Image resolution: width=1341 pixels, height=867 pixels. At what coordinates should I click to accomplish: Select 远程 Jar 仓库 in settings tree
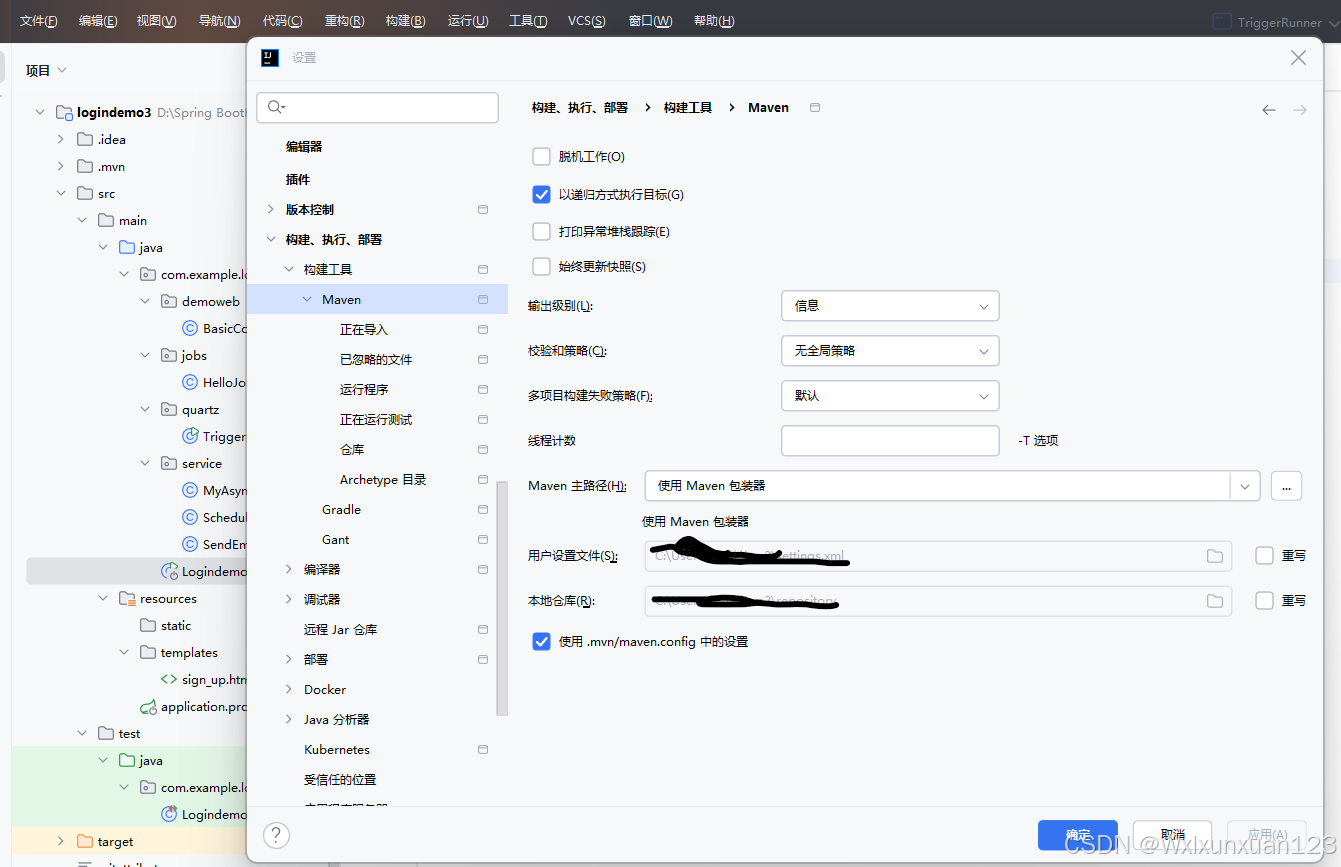pos(341,630)
